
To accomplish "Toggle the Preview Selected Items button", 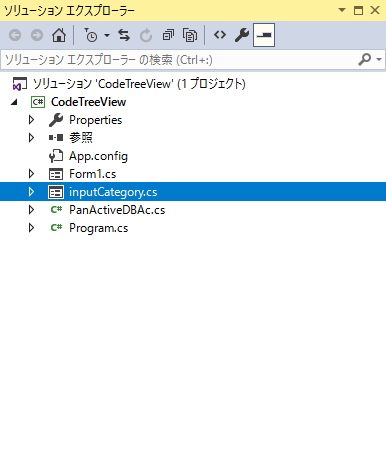I will pyautogui.click(x=264, y=35).
